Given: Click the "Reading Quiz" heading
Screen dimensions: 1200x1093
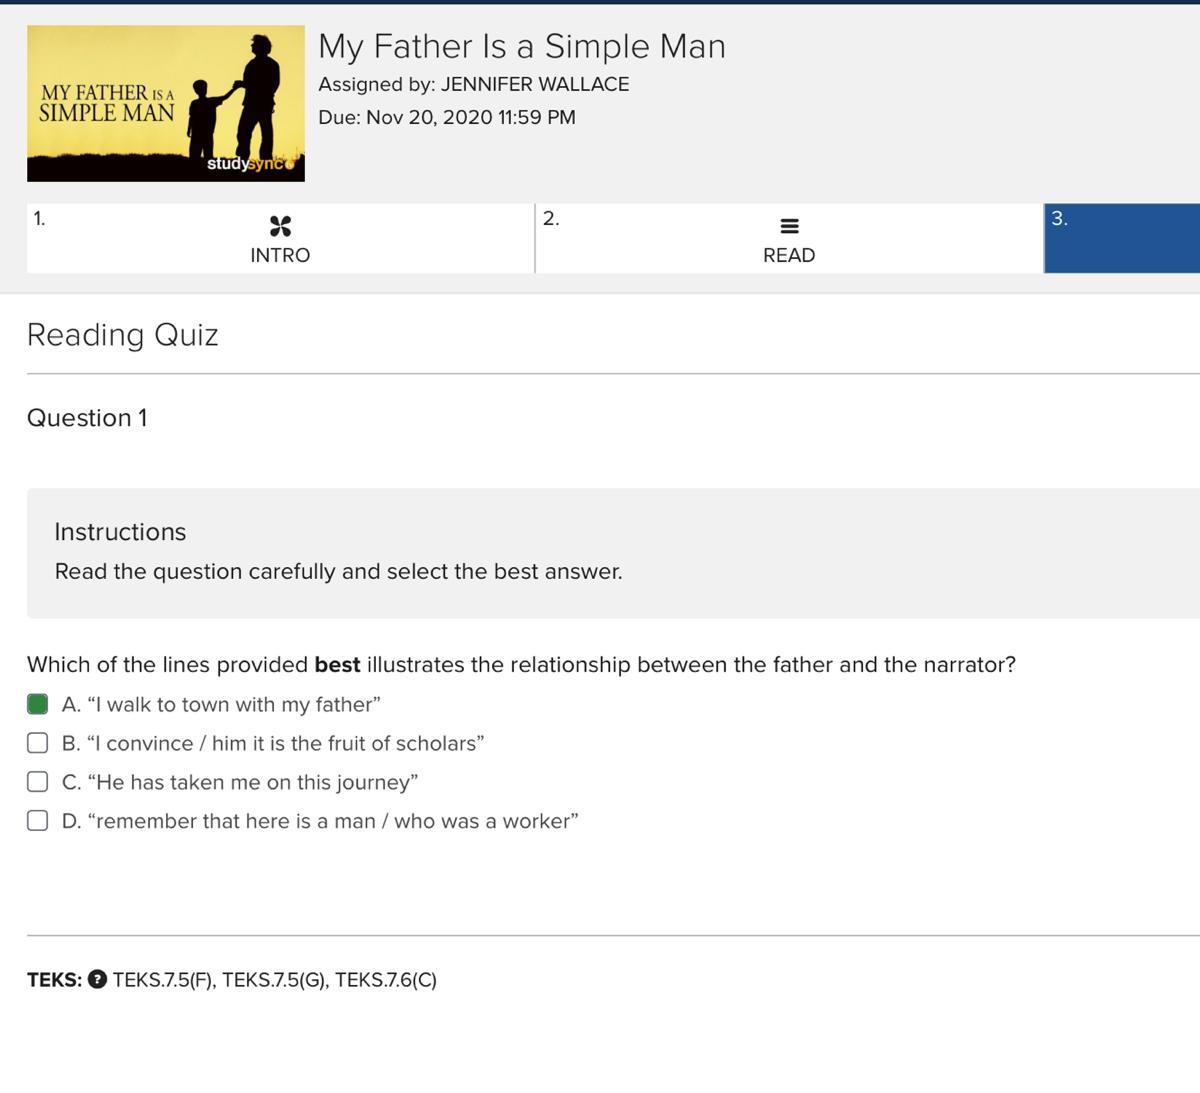Looking at the screenshot, I should (123, 334).
